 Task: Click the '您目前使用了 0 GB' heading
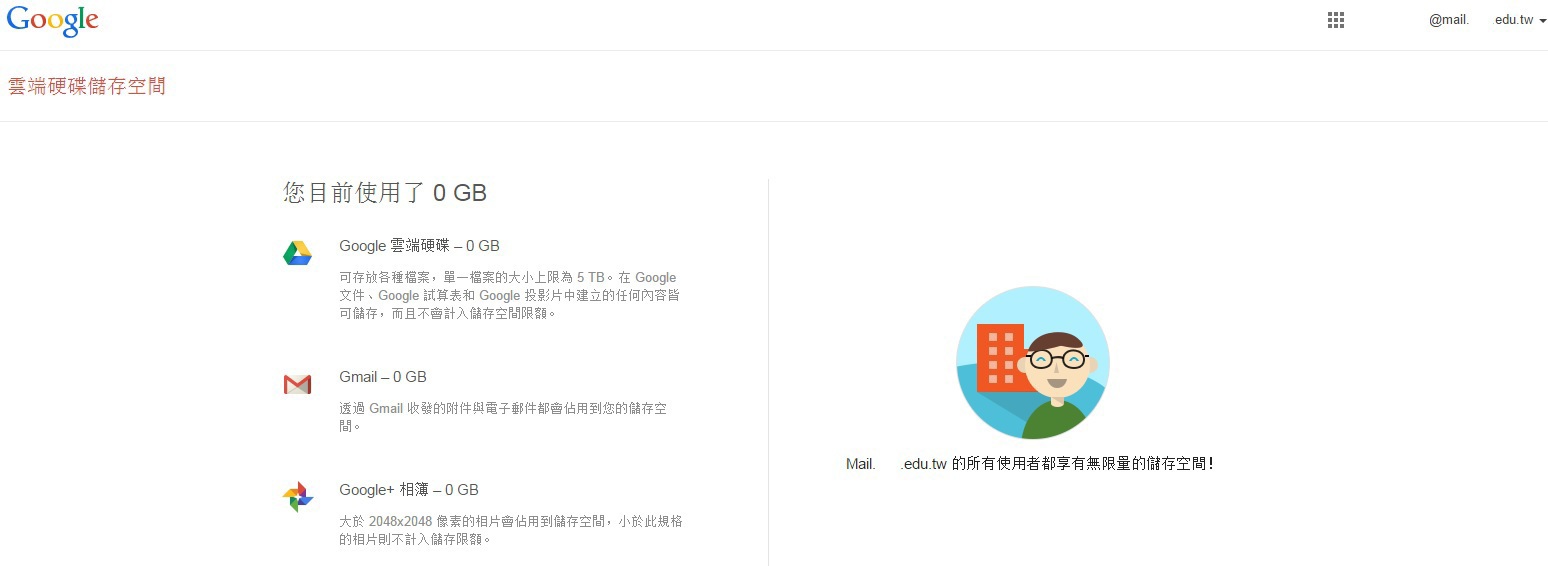(x=385, y=193)
